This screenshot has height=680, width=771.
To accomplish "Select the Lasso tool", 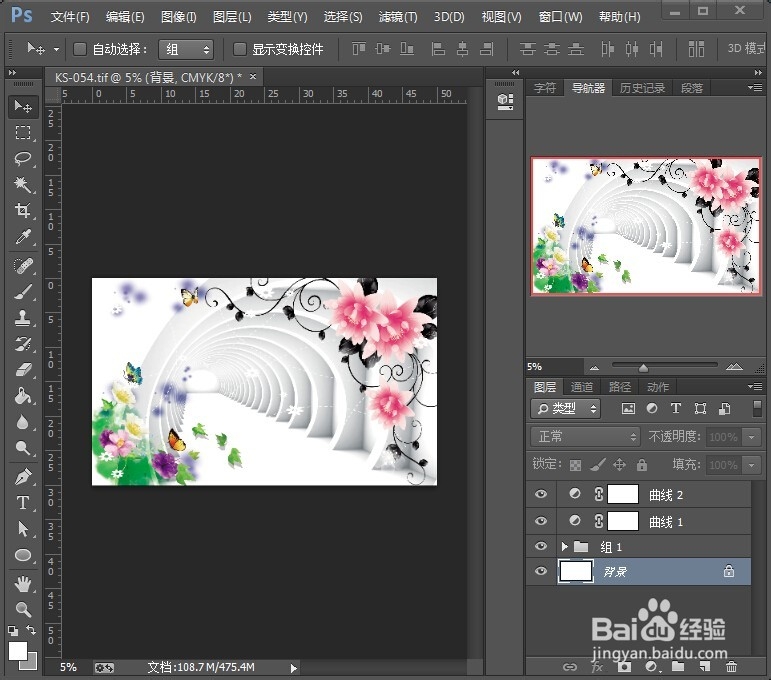I will click(x=23, y=158).
